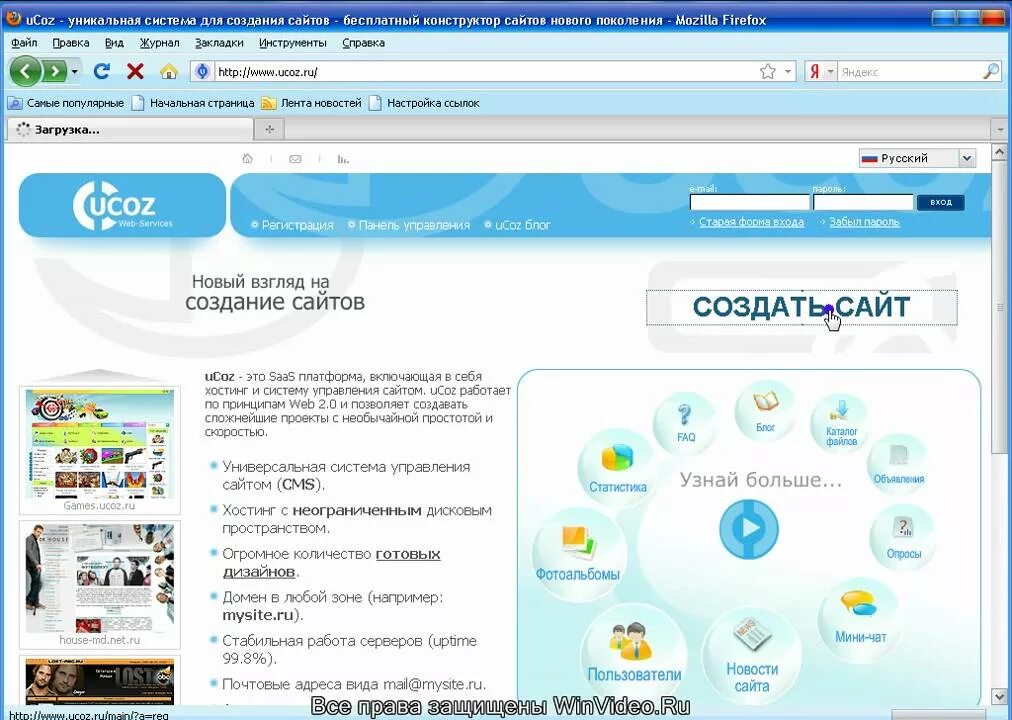Stop loading with the red X icon
Viewport: 1012px width, 720px height.
[x=135, y=72]
